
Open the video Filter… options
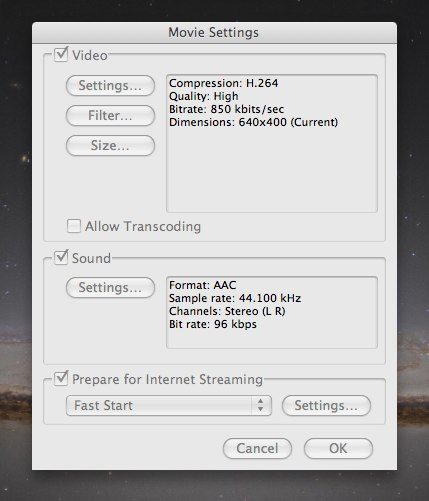coord(110,115)
